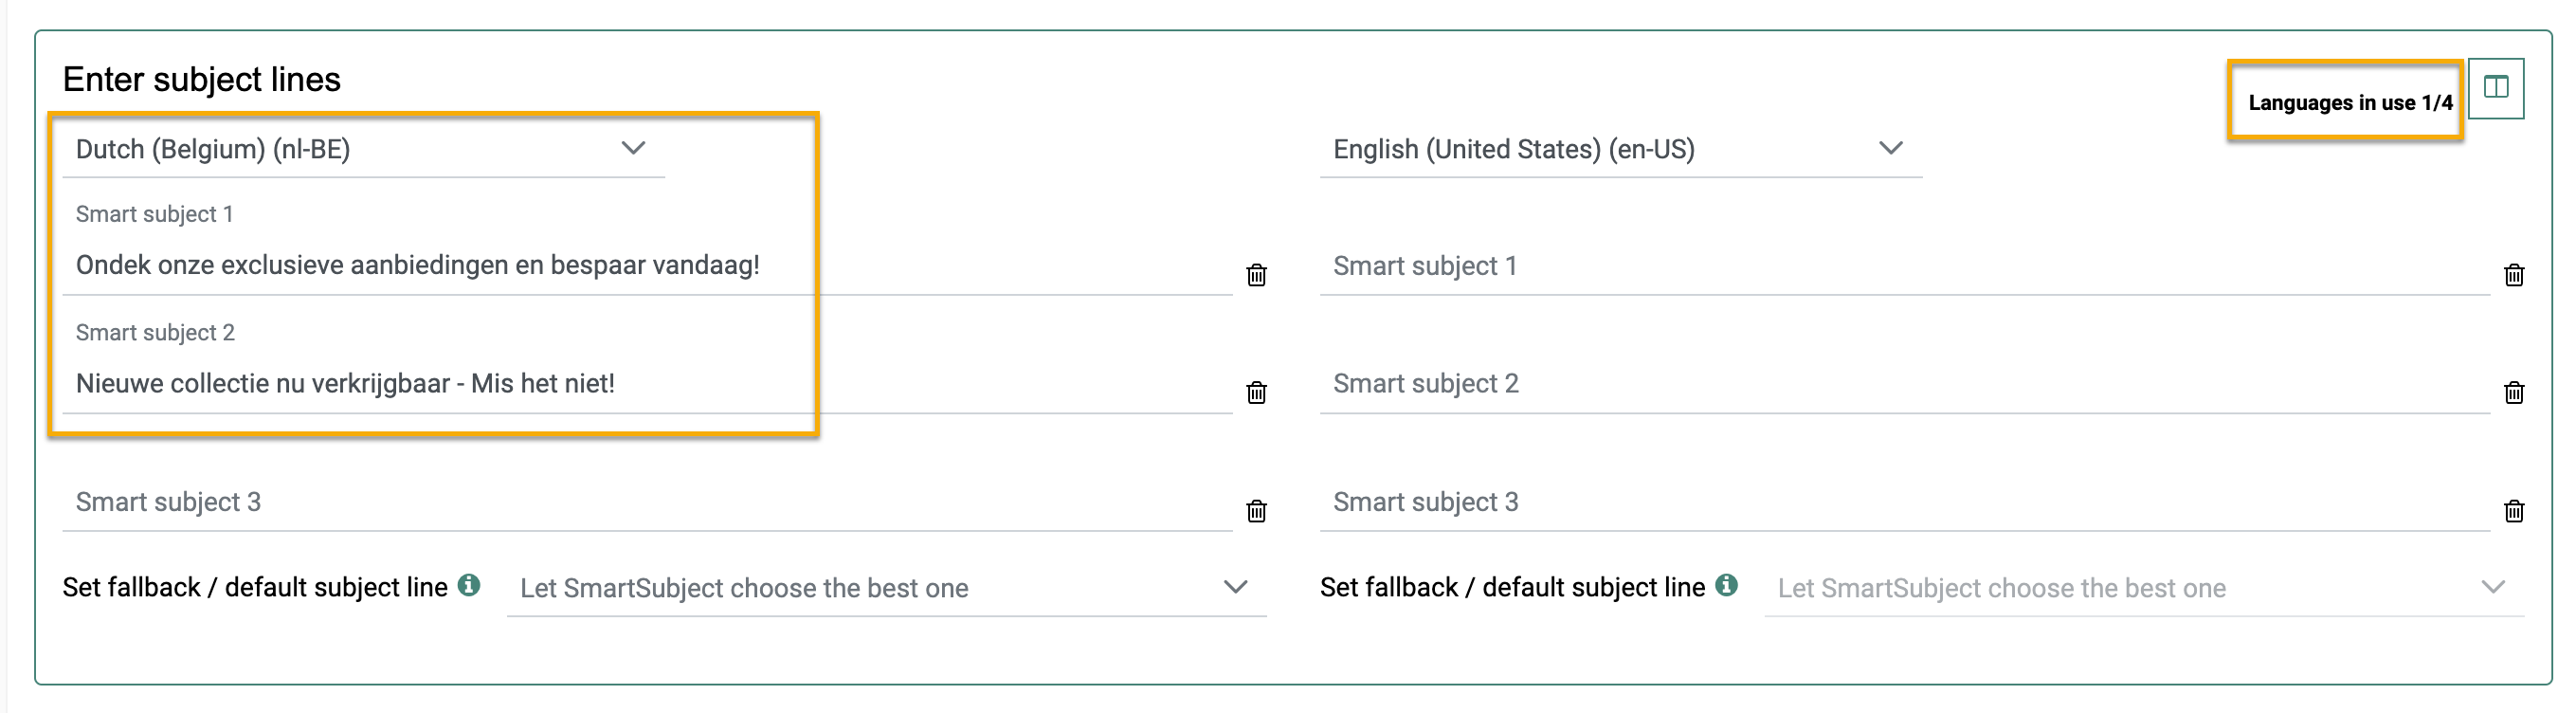Expand right fallback subject line dropdown

tap(2143, 588)
